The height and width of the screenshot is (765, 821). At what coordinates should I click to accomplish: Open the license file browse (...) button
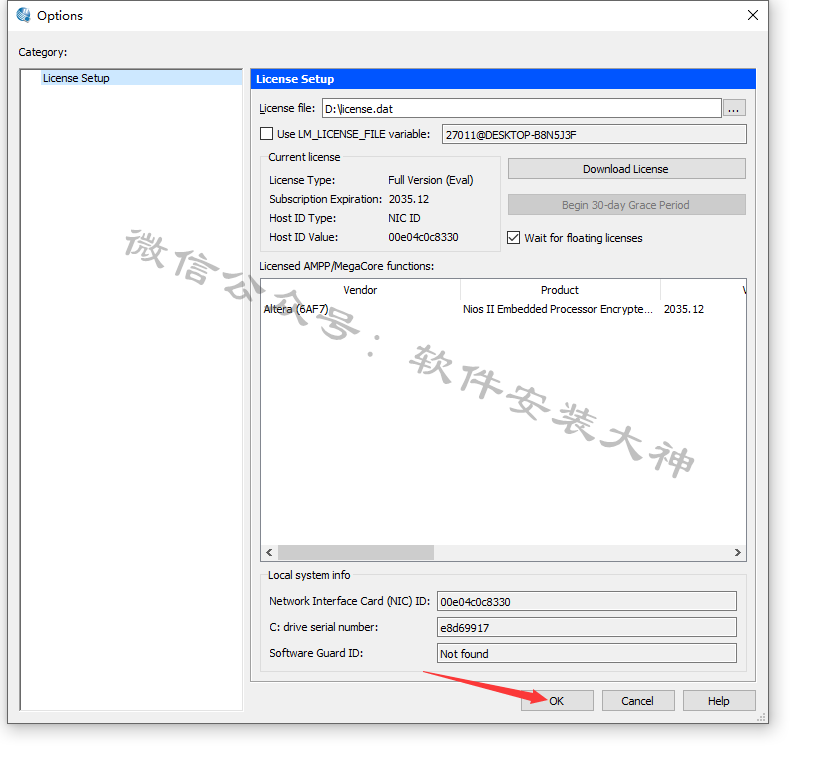point(734,108)
